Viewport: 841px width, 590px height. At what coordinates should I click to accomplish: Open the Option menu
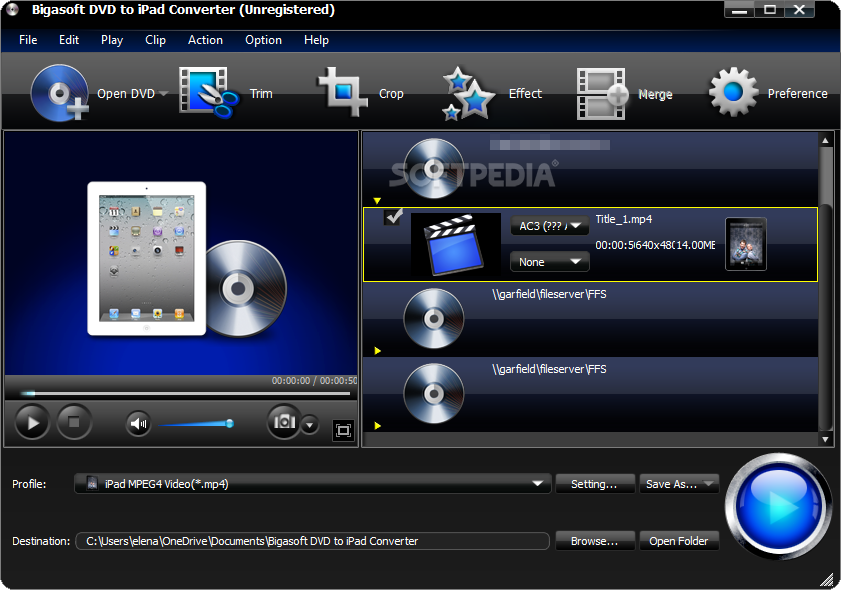pyautogui.click(x=263, y=40)
